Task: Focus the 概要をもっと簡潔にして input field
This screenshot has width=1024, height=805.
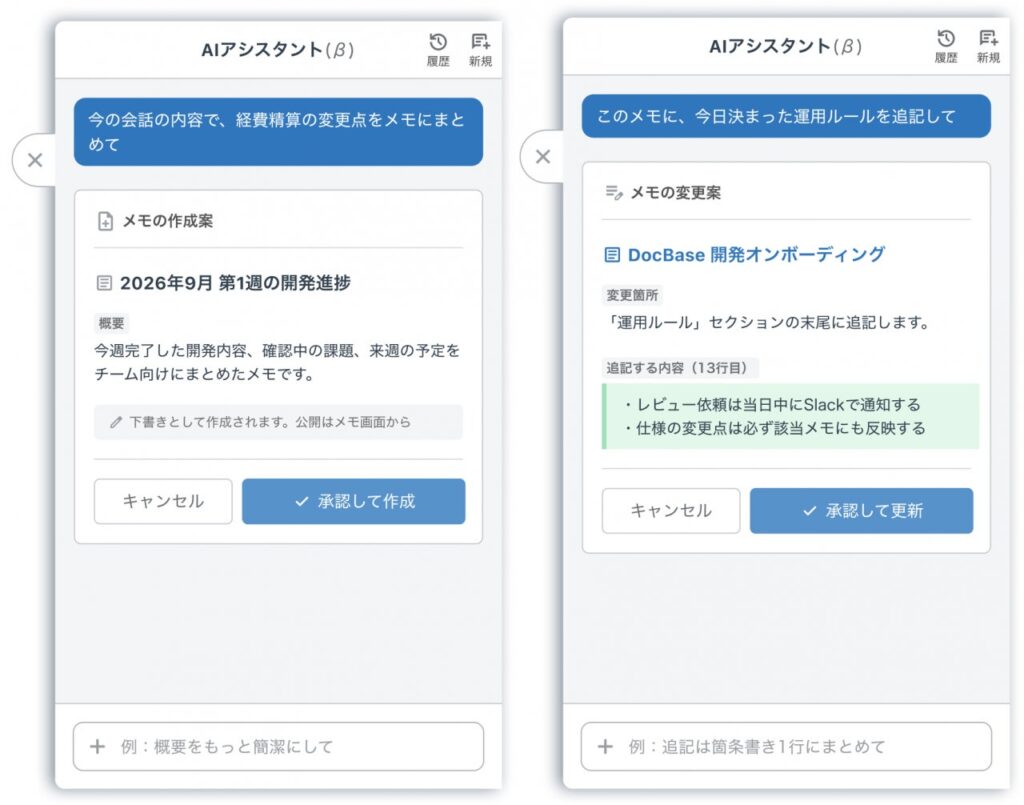Action: point(278,746)
